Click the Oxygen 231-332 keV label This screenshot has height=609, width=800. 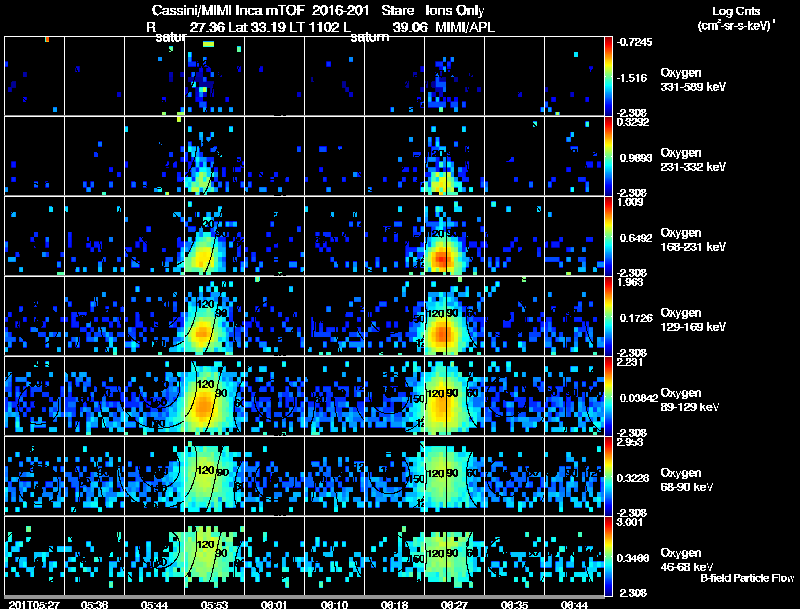693,160
